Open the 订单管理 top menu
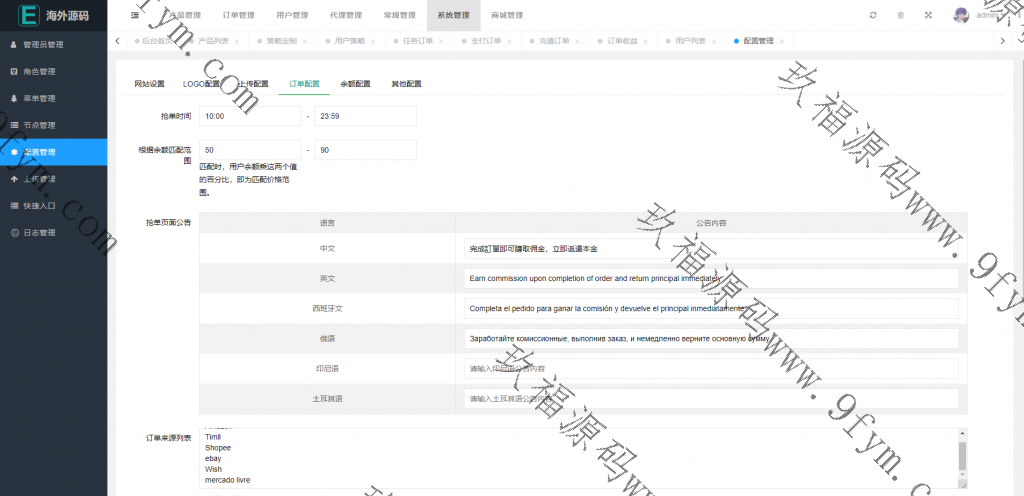Screen dimensions: 1024x496 [238, 16]
